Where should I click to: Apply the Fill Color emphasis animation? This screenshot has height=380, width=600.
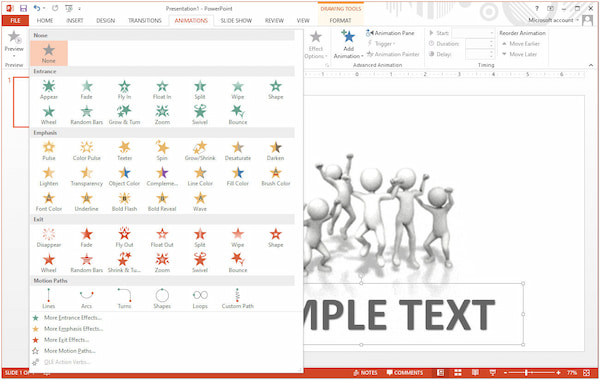[x=238, y=176]
